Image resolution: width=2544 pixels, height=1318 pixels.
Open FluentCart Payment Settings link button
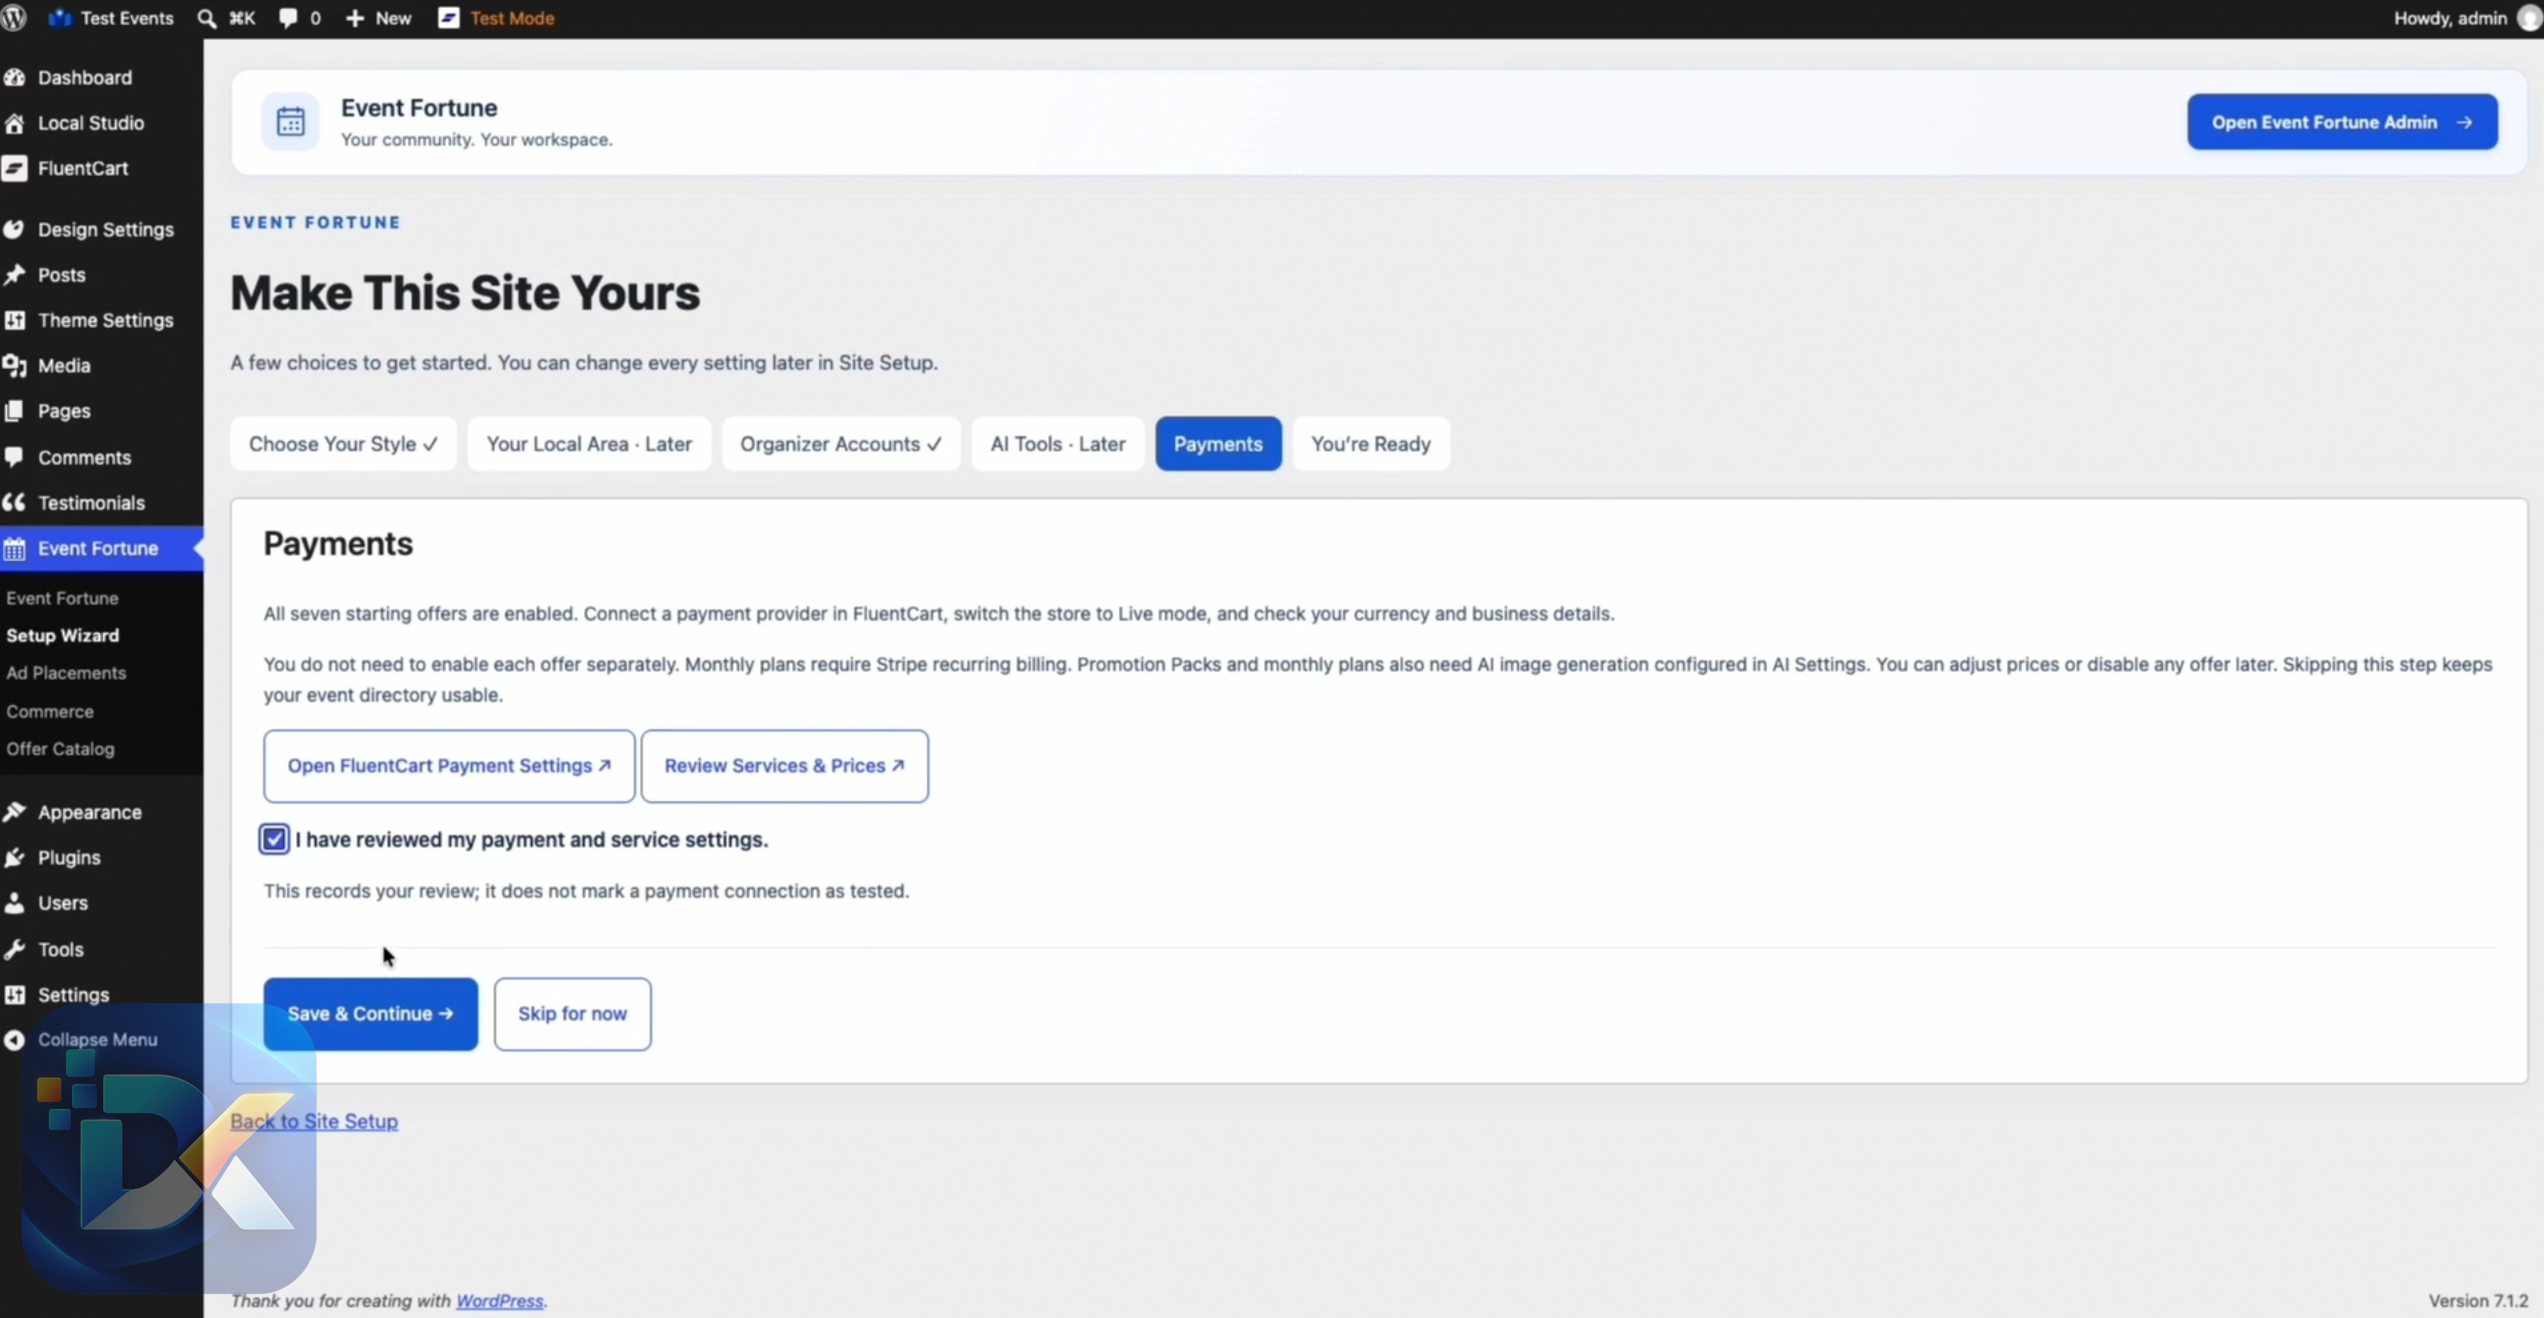(x=449, y=766)
